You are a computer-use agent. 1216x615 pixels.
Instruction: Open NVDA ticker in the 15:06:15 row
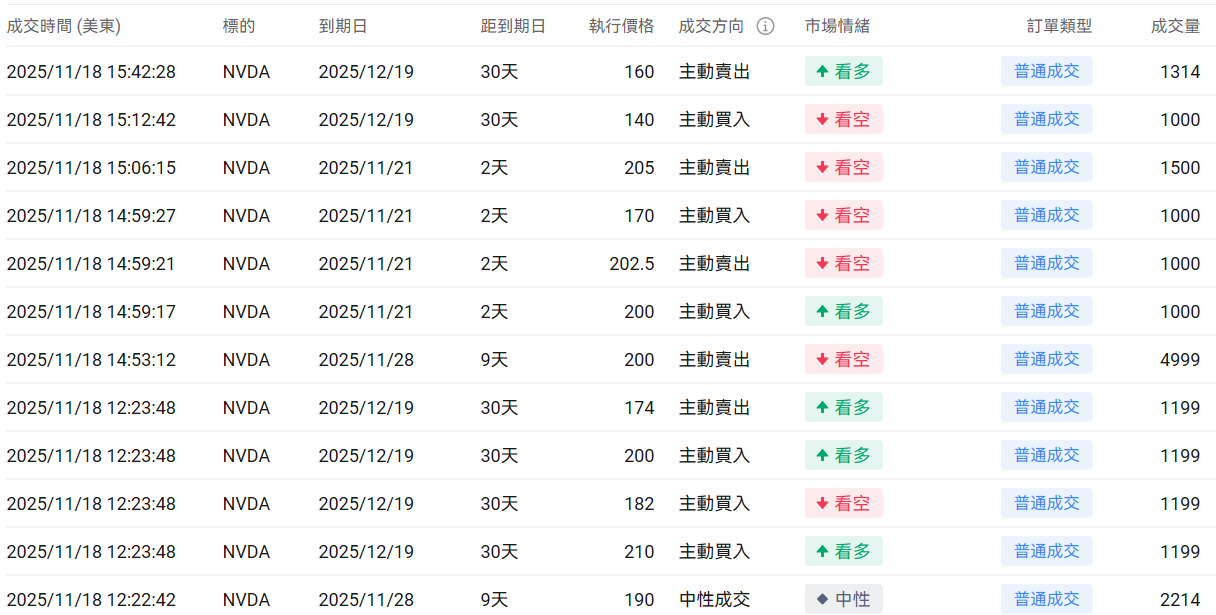click(246, 168)
